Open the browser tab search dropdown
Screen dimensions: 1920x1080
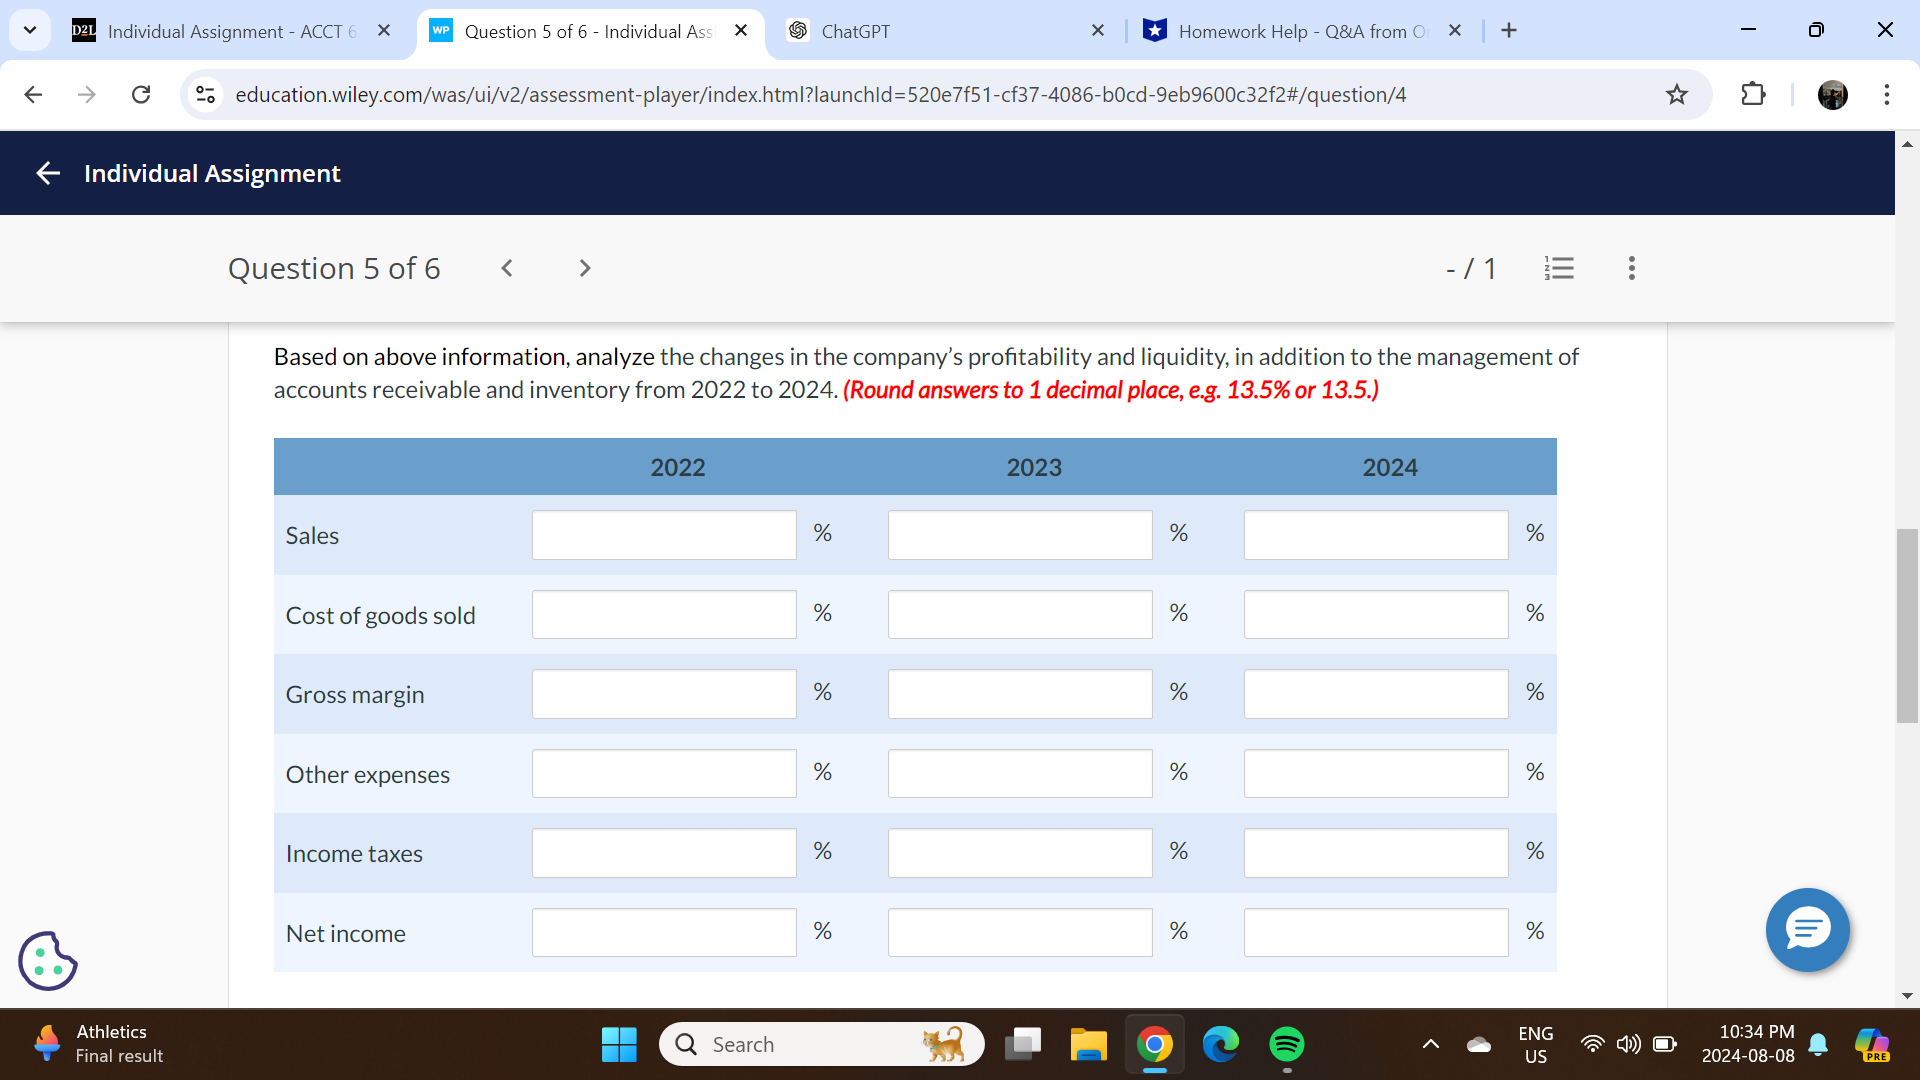click(x=30, y=30)
